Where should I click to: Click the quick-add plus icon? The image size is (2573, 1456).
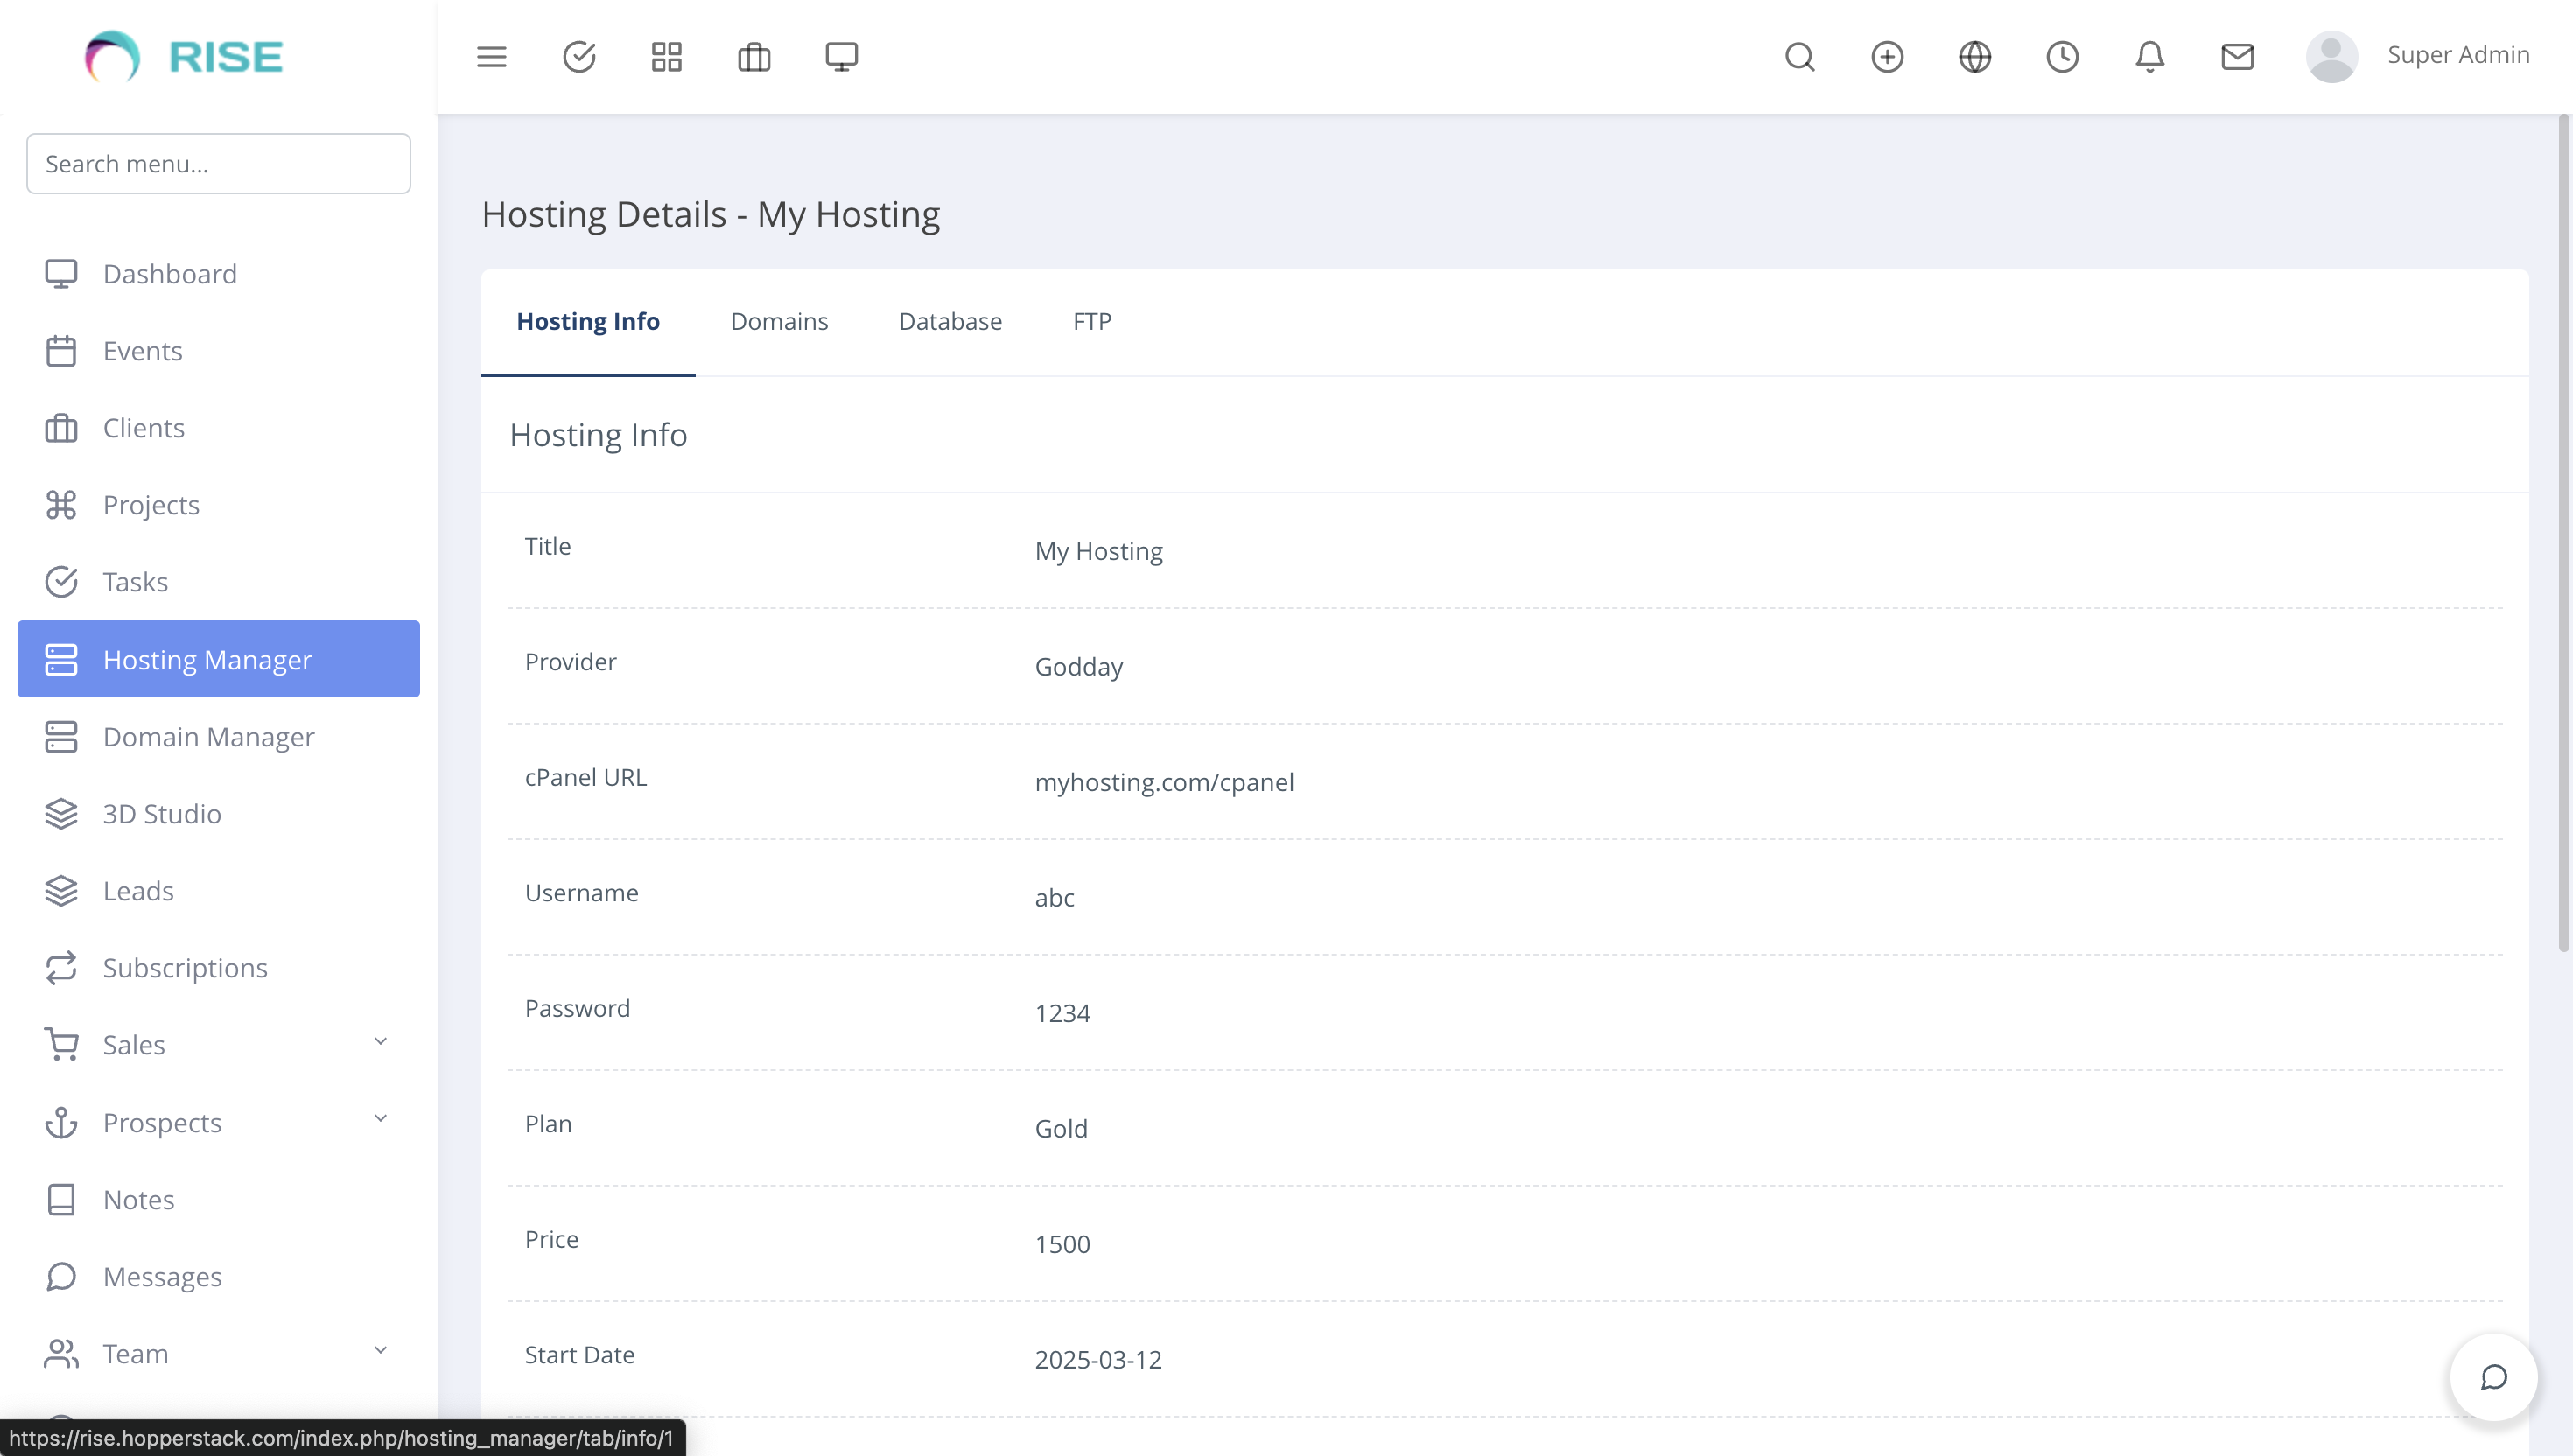(1887, 57)
